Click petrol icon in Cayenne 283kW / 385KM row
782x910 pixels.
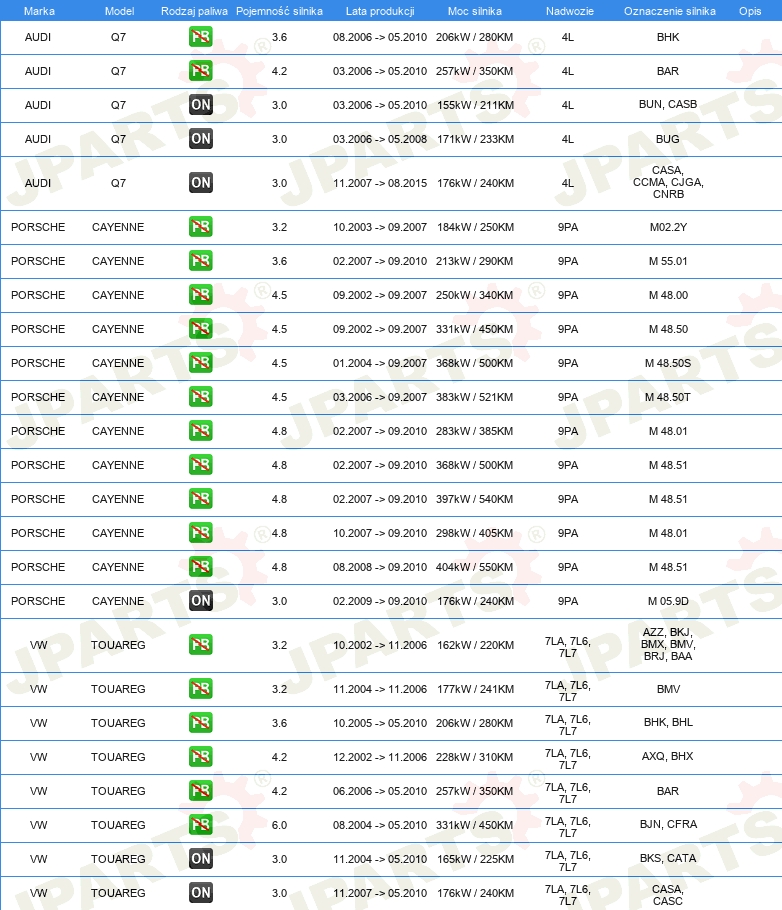tap(200, 431)
